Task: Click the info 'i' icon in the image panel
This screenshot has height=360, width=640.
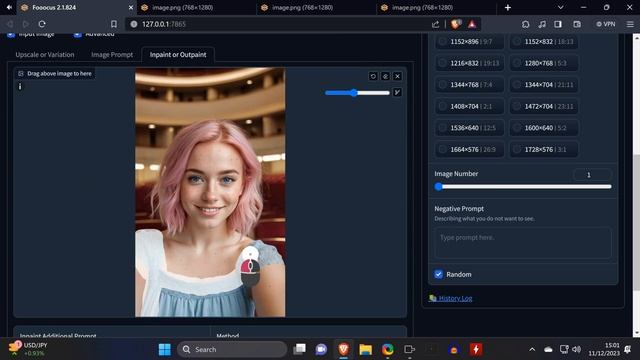Action: click(x=20, y=87)
